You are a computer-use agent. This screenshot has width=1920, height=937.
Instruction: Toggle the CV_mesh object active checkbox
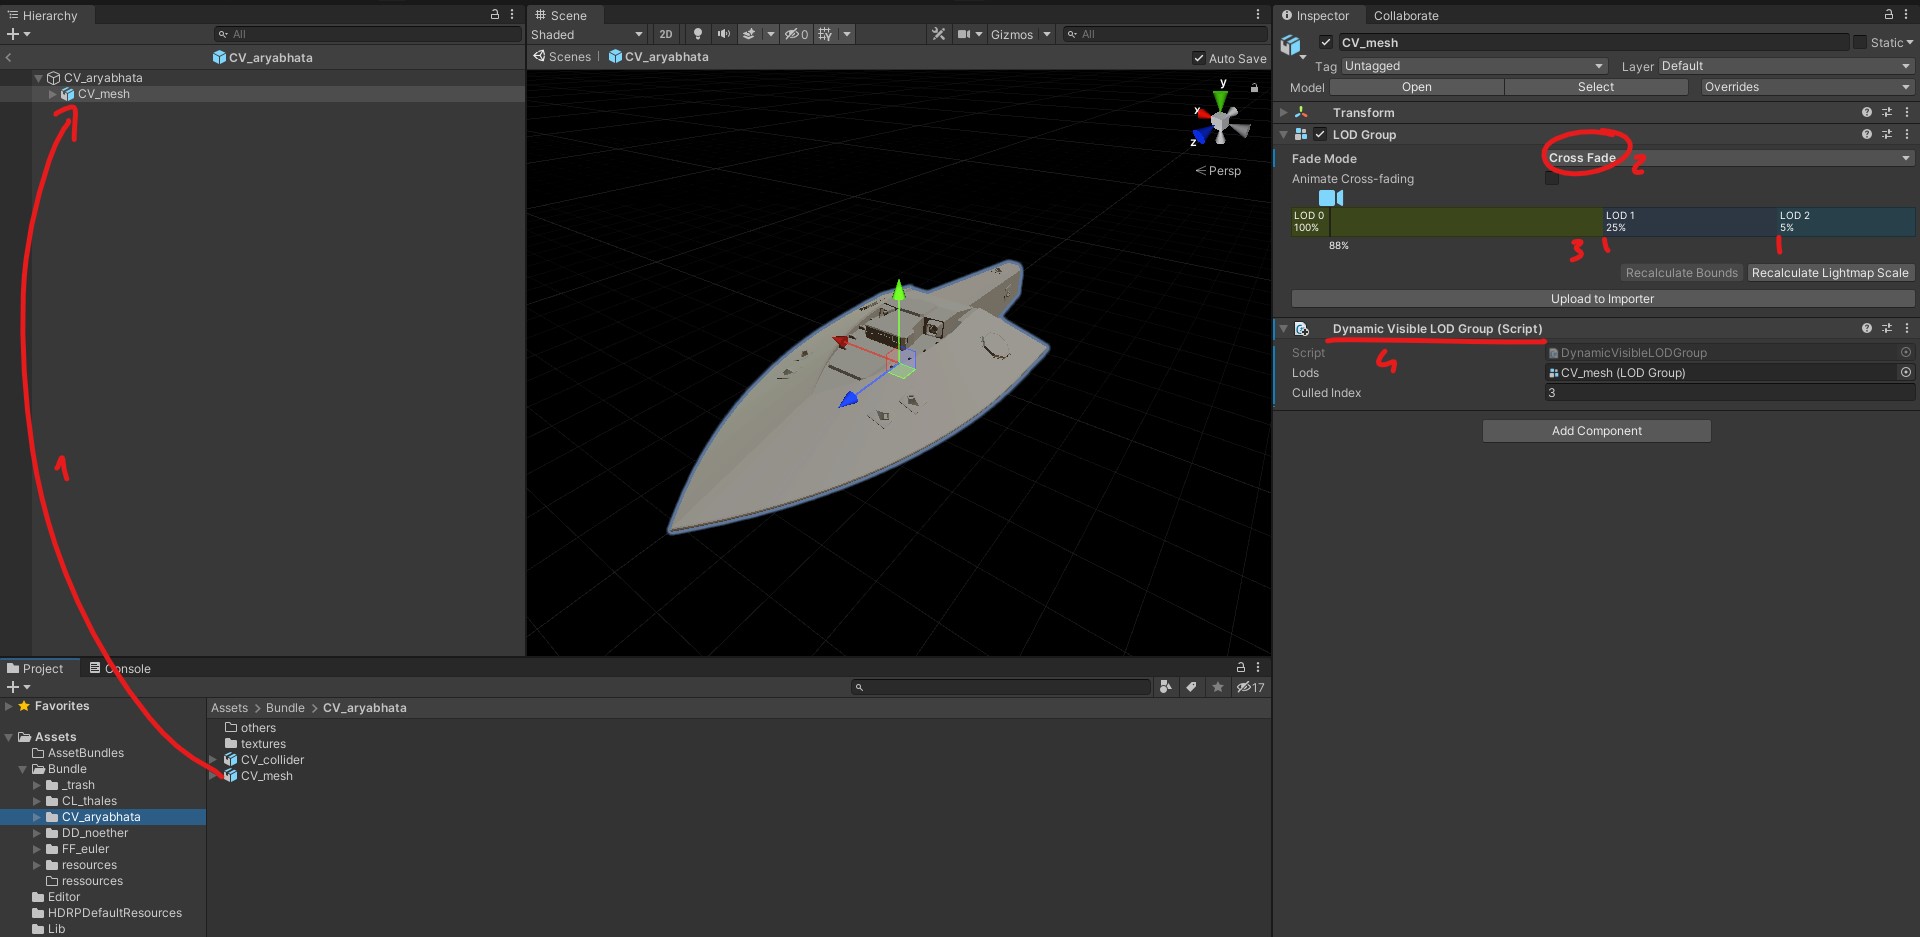point(1326,42)
